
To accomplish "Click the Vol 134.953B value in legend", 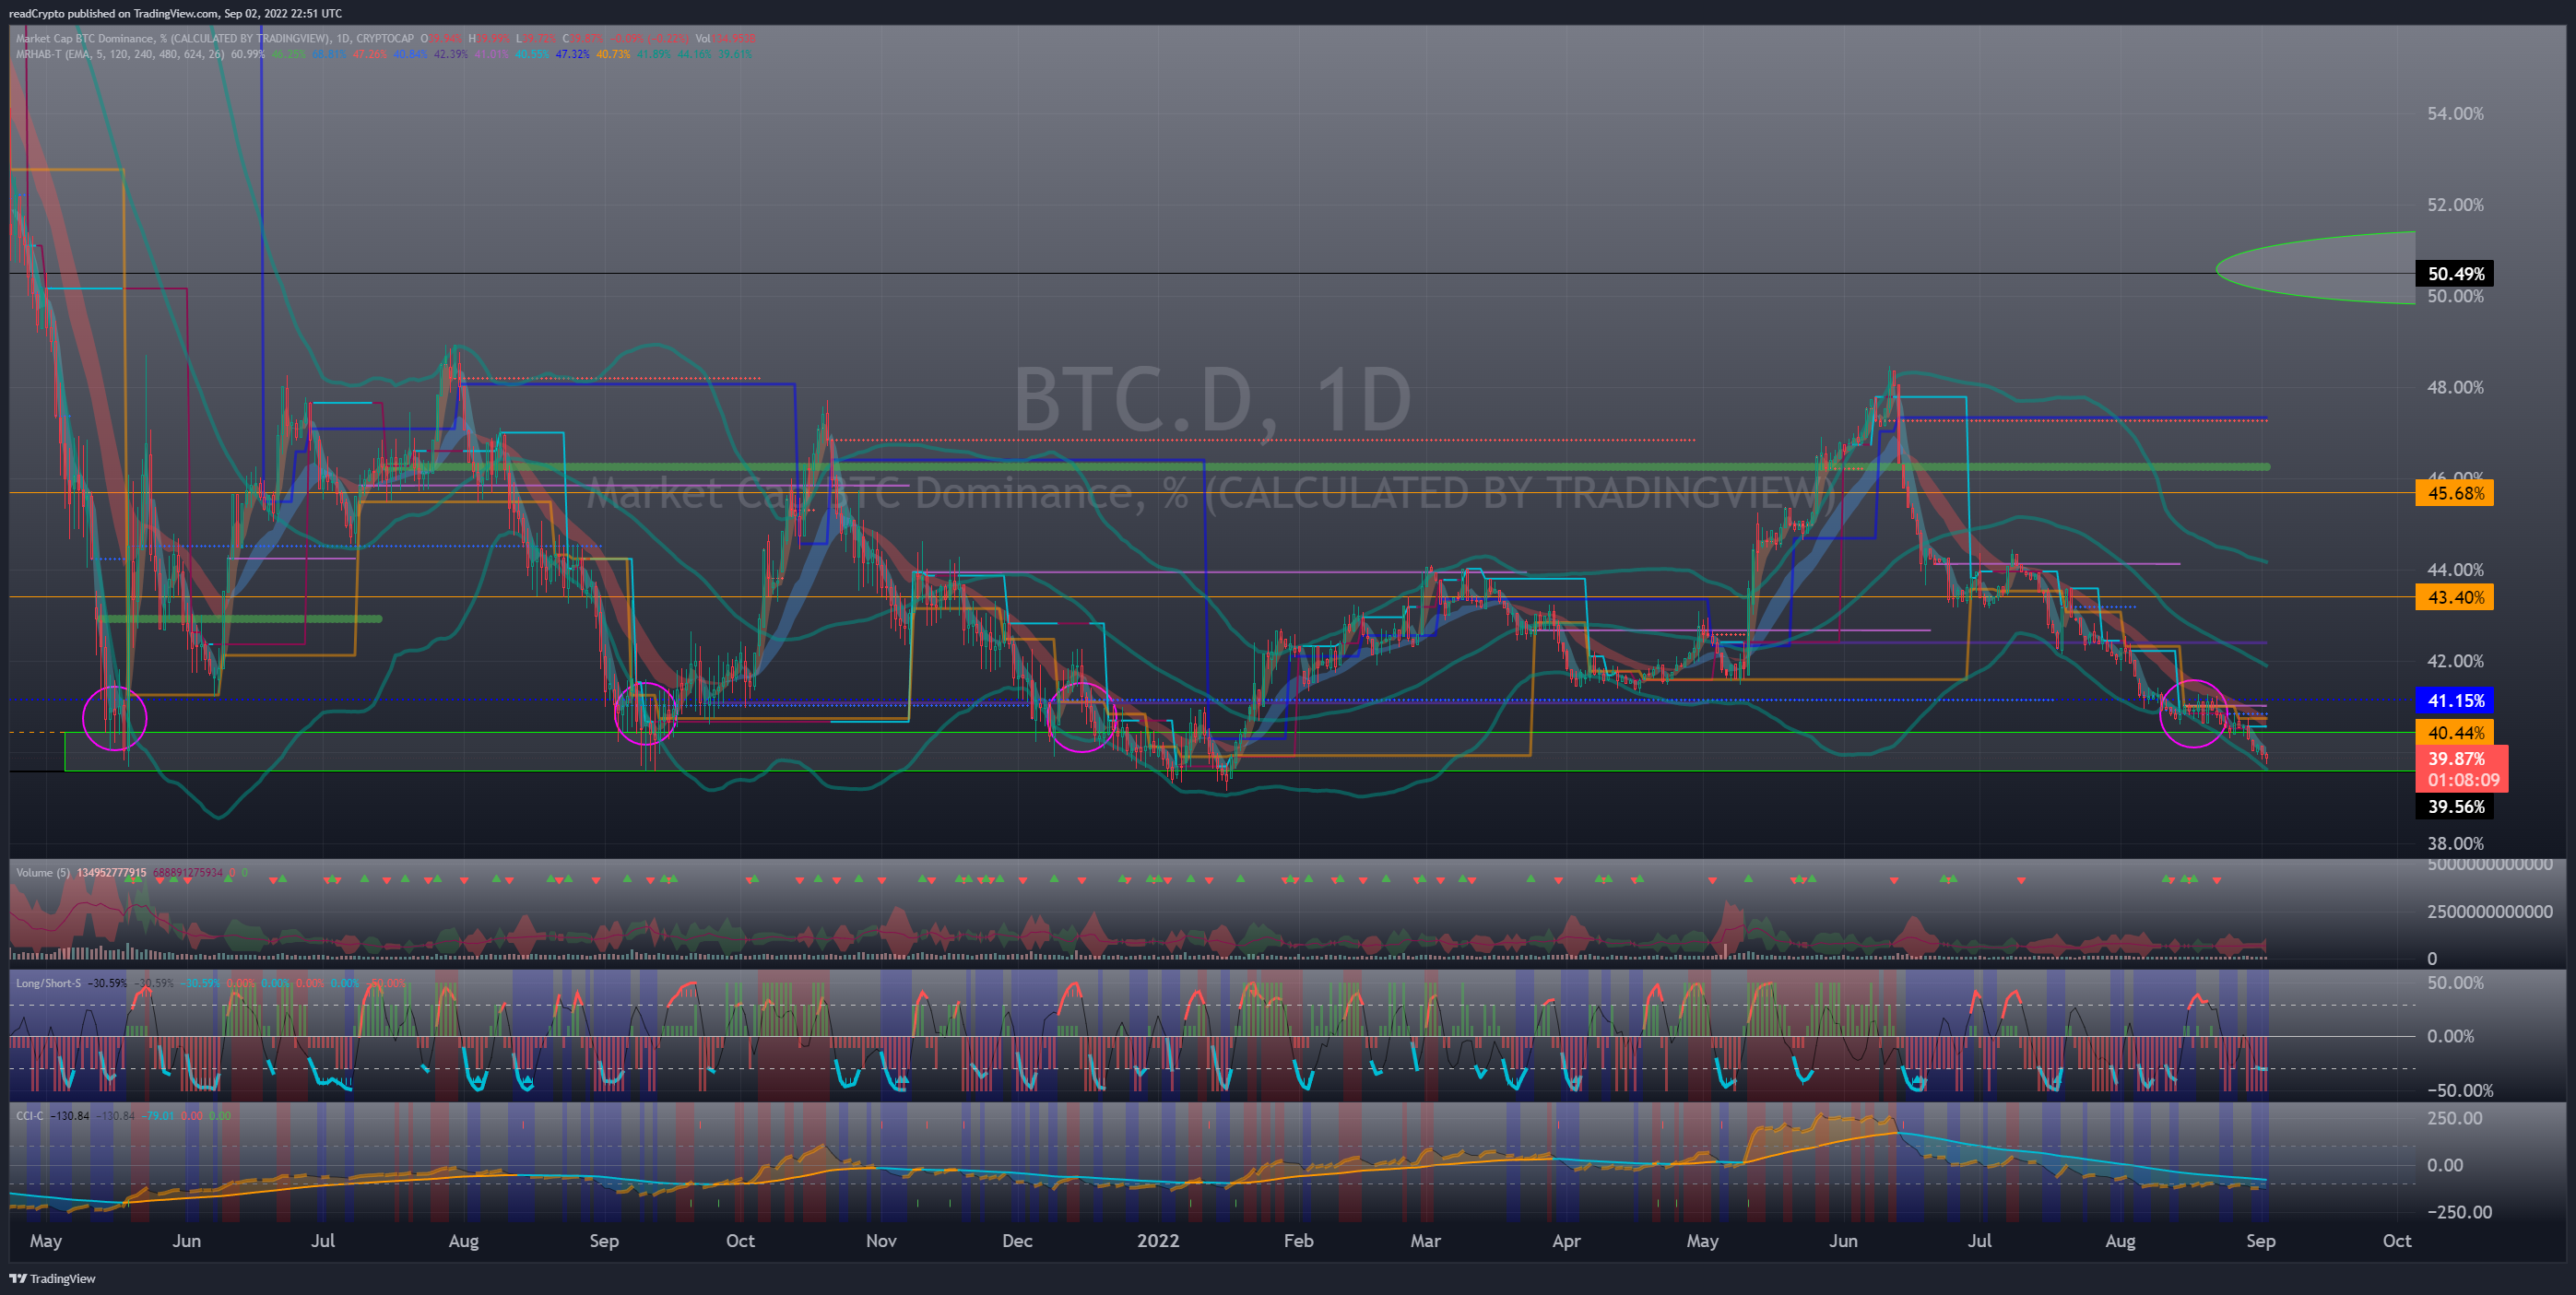I will [726, 39].
